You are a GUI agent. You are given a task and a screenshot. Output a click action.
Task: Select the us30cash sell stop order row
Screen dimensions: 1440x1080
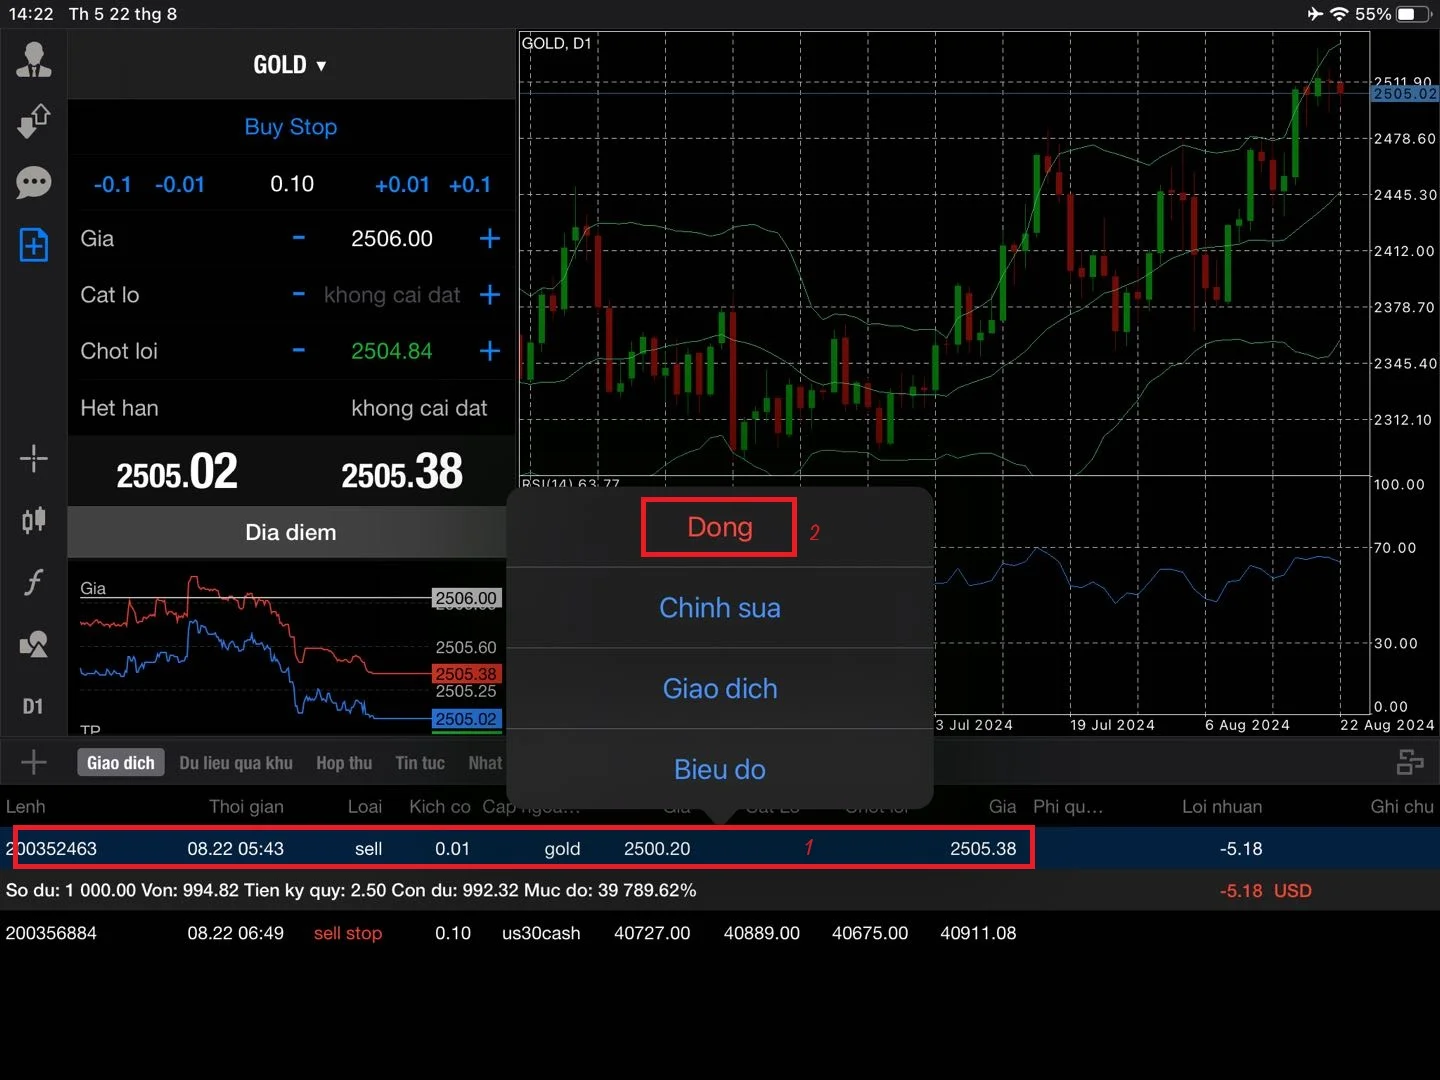[x=720, y=933]
